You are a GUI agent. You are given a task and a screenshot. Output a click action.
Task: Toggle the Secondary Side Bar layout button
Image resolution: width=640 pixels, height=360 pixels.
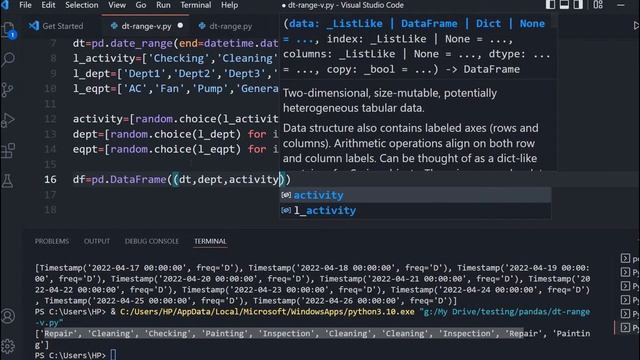click(x=578, y=5)
